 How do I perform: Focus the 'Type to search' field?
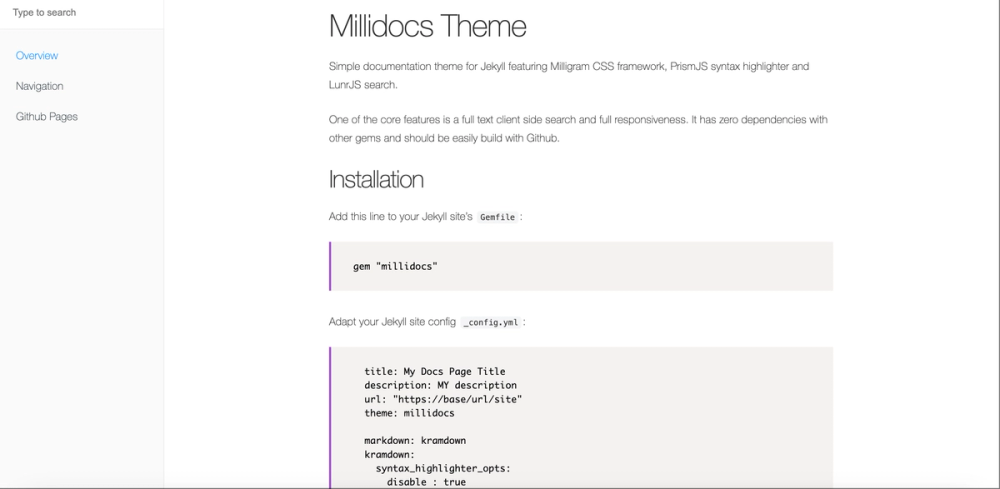point(82,13)
